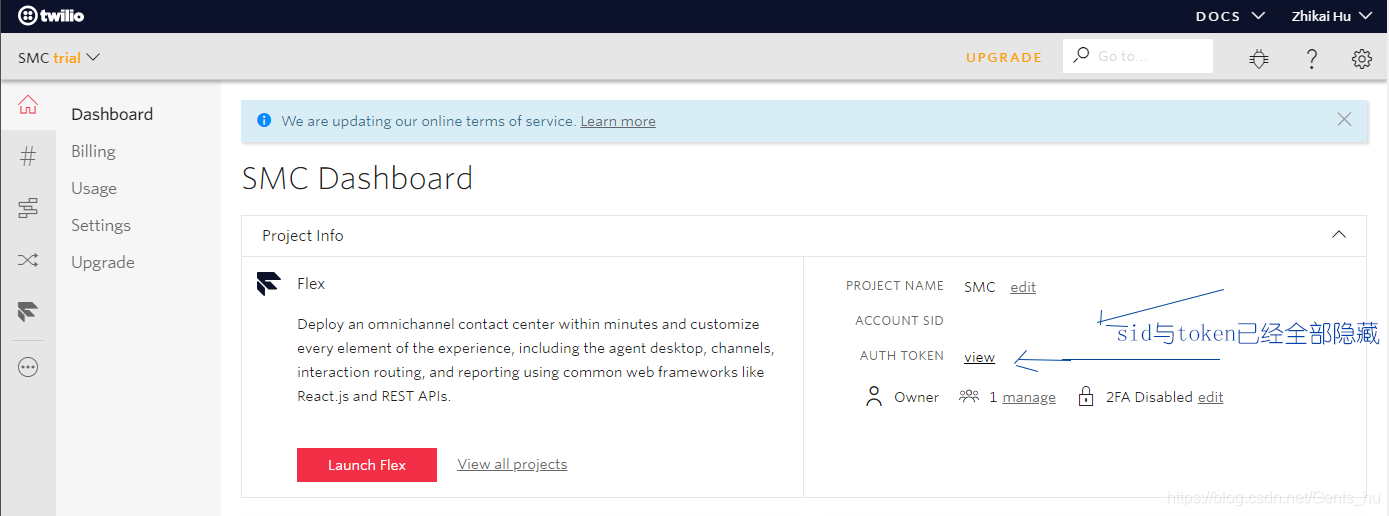Image resolution: width=1389 pixels, height=516 pixels.
Task: Open the Zhikai Hu account menu
Action: (1333, 16)
